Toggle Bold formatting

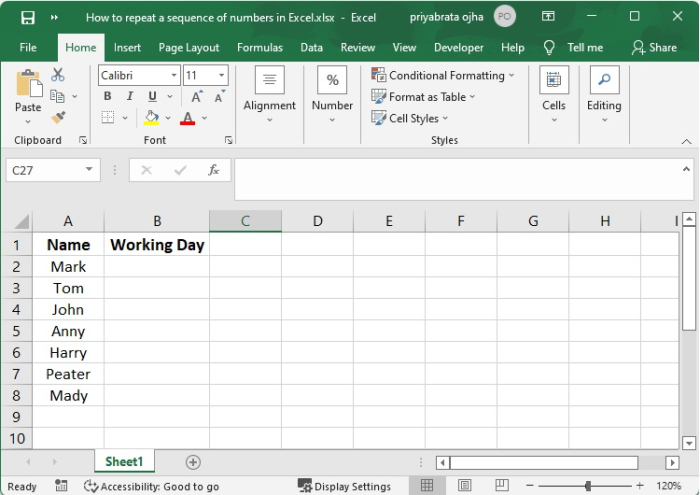pos(108,96)
